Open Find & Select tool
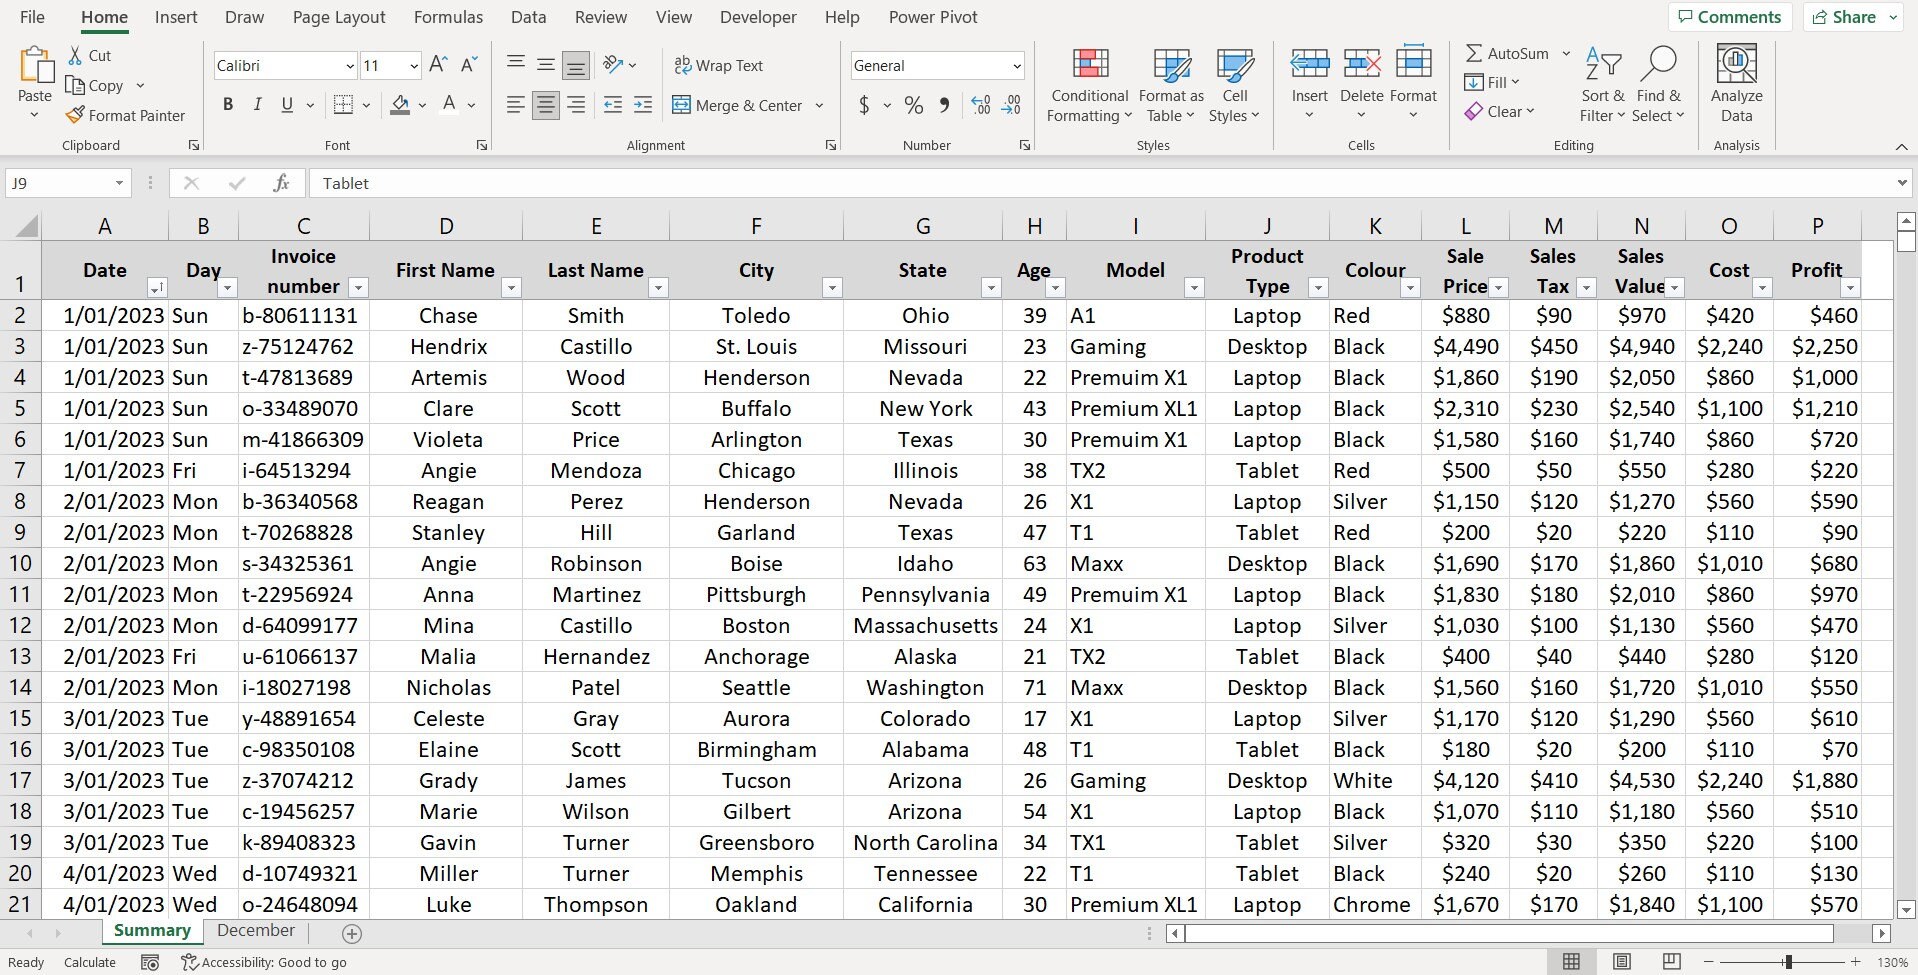The height and width of the screenshot is (975, 1918). pos(1658,85)
